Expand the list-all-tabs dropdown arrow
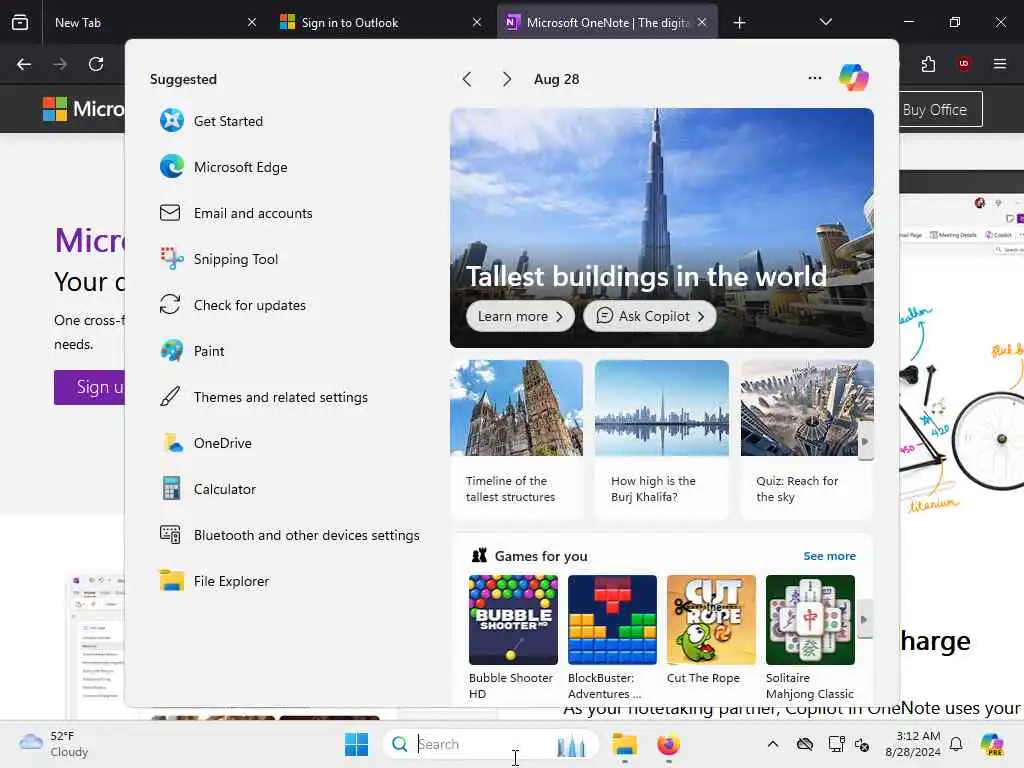This screenshot has width=1024, height=768. click(825, 22)
